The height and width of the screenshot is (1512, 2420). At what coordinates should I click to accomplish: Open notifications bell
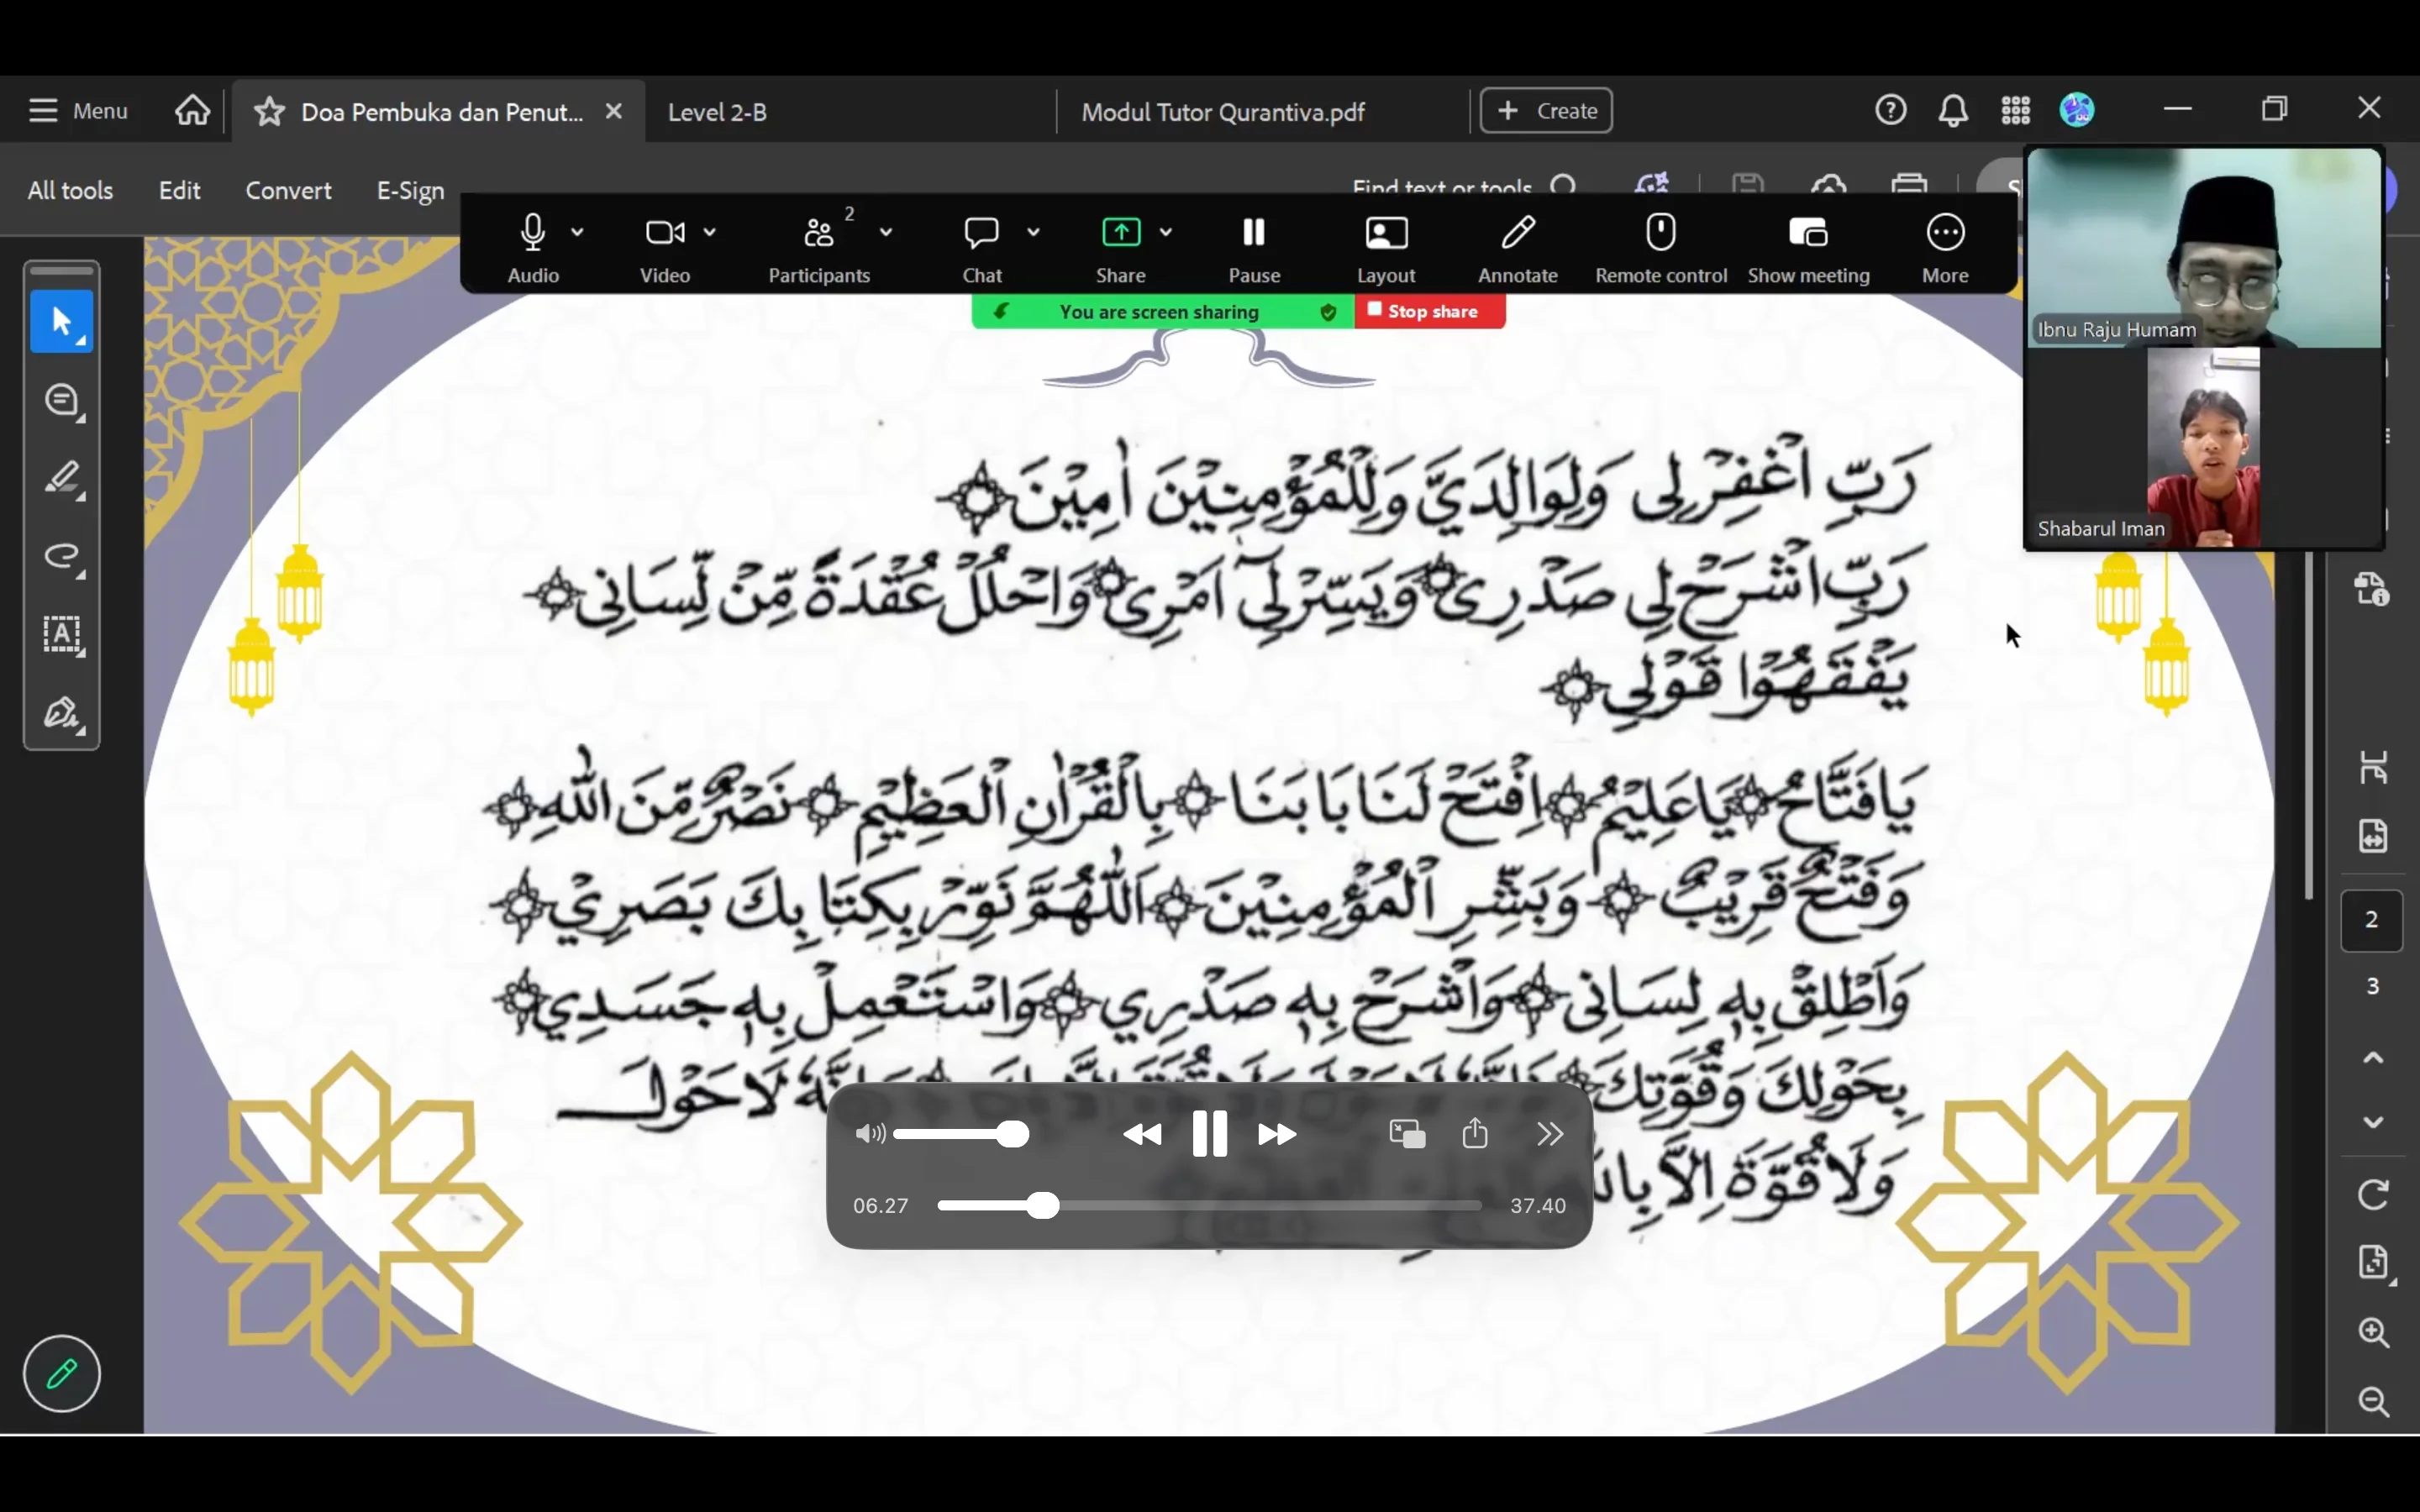tap(1953, 109)
